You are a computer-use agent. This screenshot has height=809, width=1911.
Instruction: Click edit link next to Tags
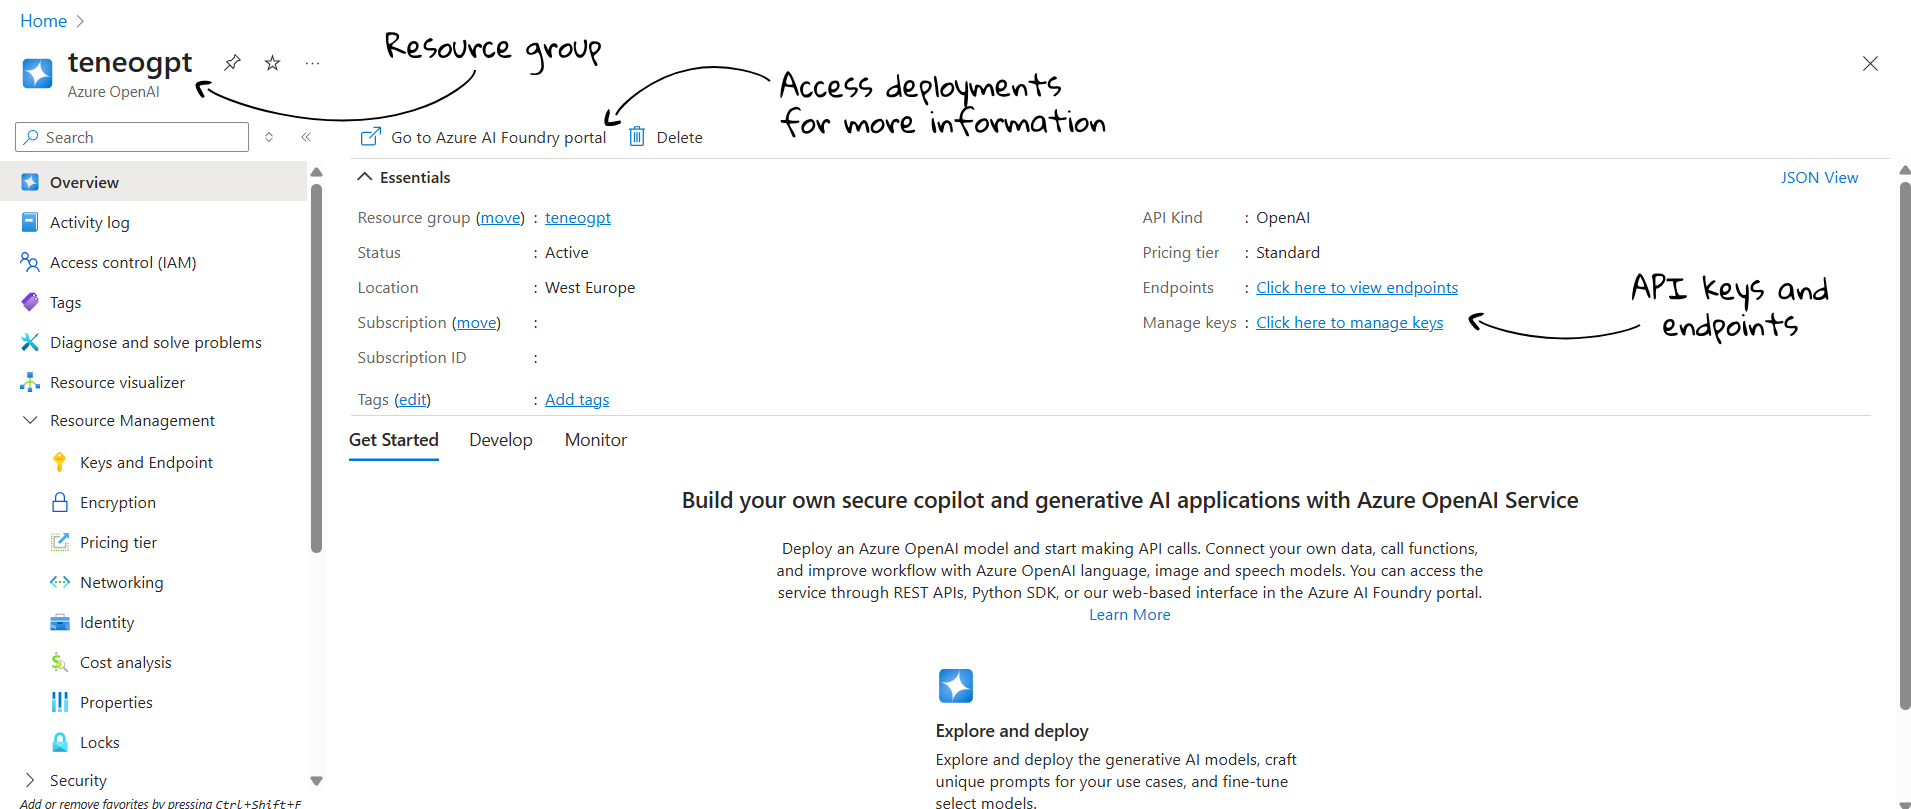click(412, 400)
